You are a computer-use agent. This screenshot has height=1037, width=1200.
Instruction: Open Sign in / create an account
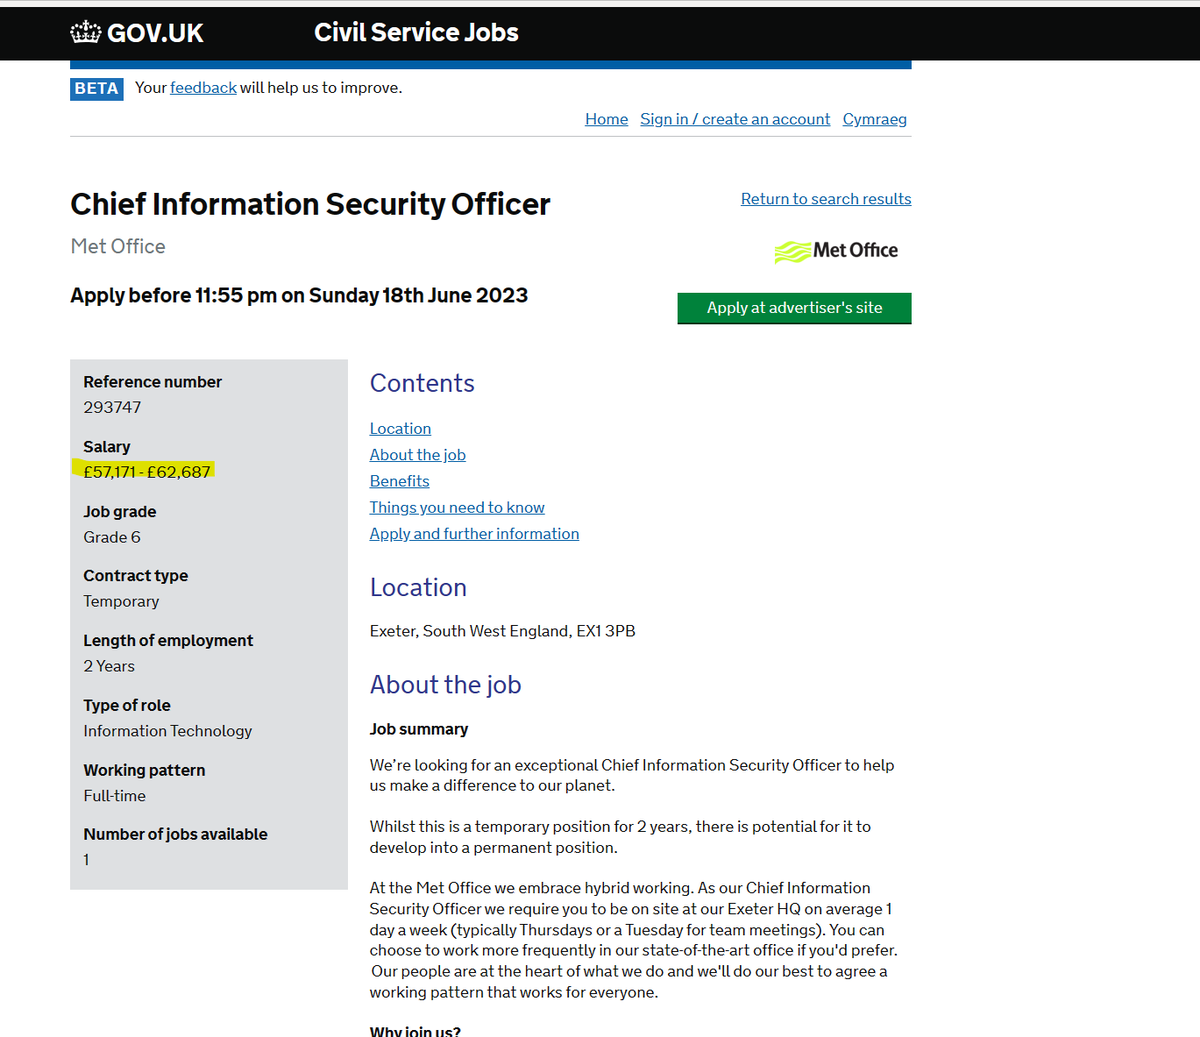(735, 119)
